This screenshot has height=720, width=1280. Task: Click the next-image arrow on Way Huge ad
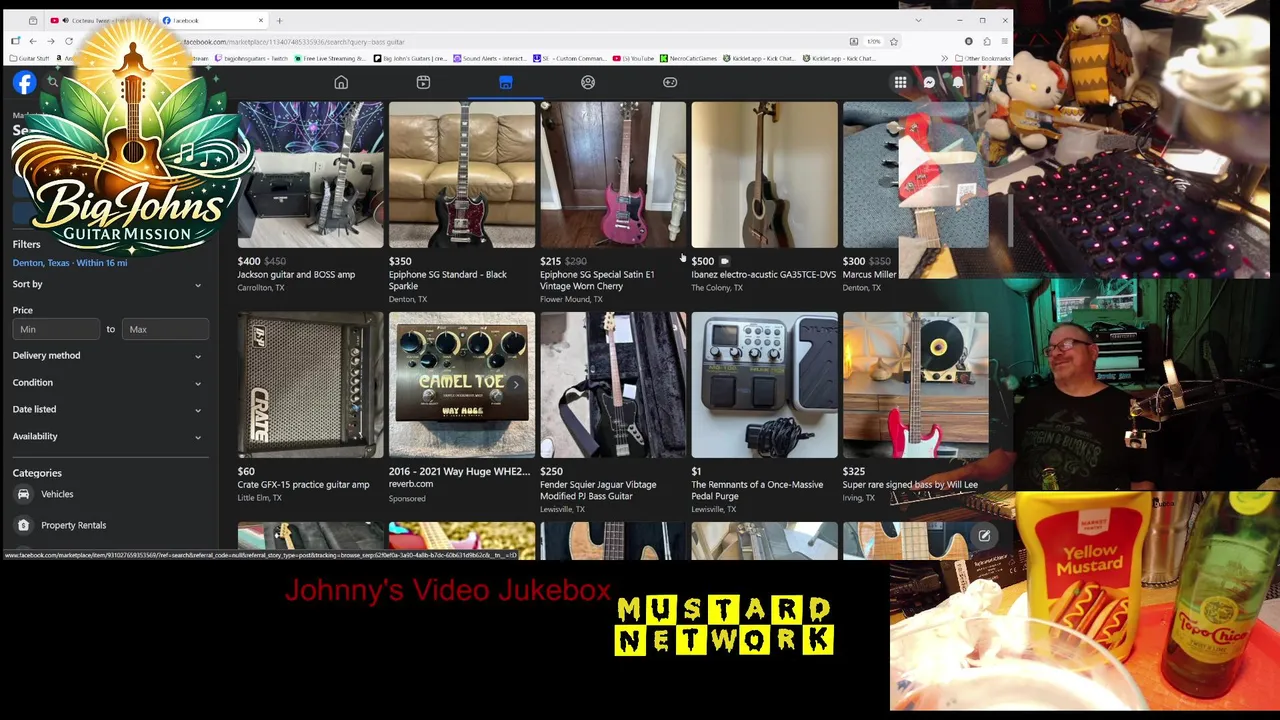[516, 384]
